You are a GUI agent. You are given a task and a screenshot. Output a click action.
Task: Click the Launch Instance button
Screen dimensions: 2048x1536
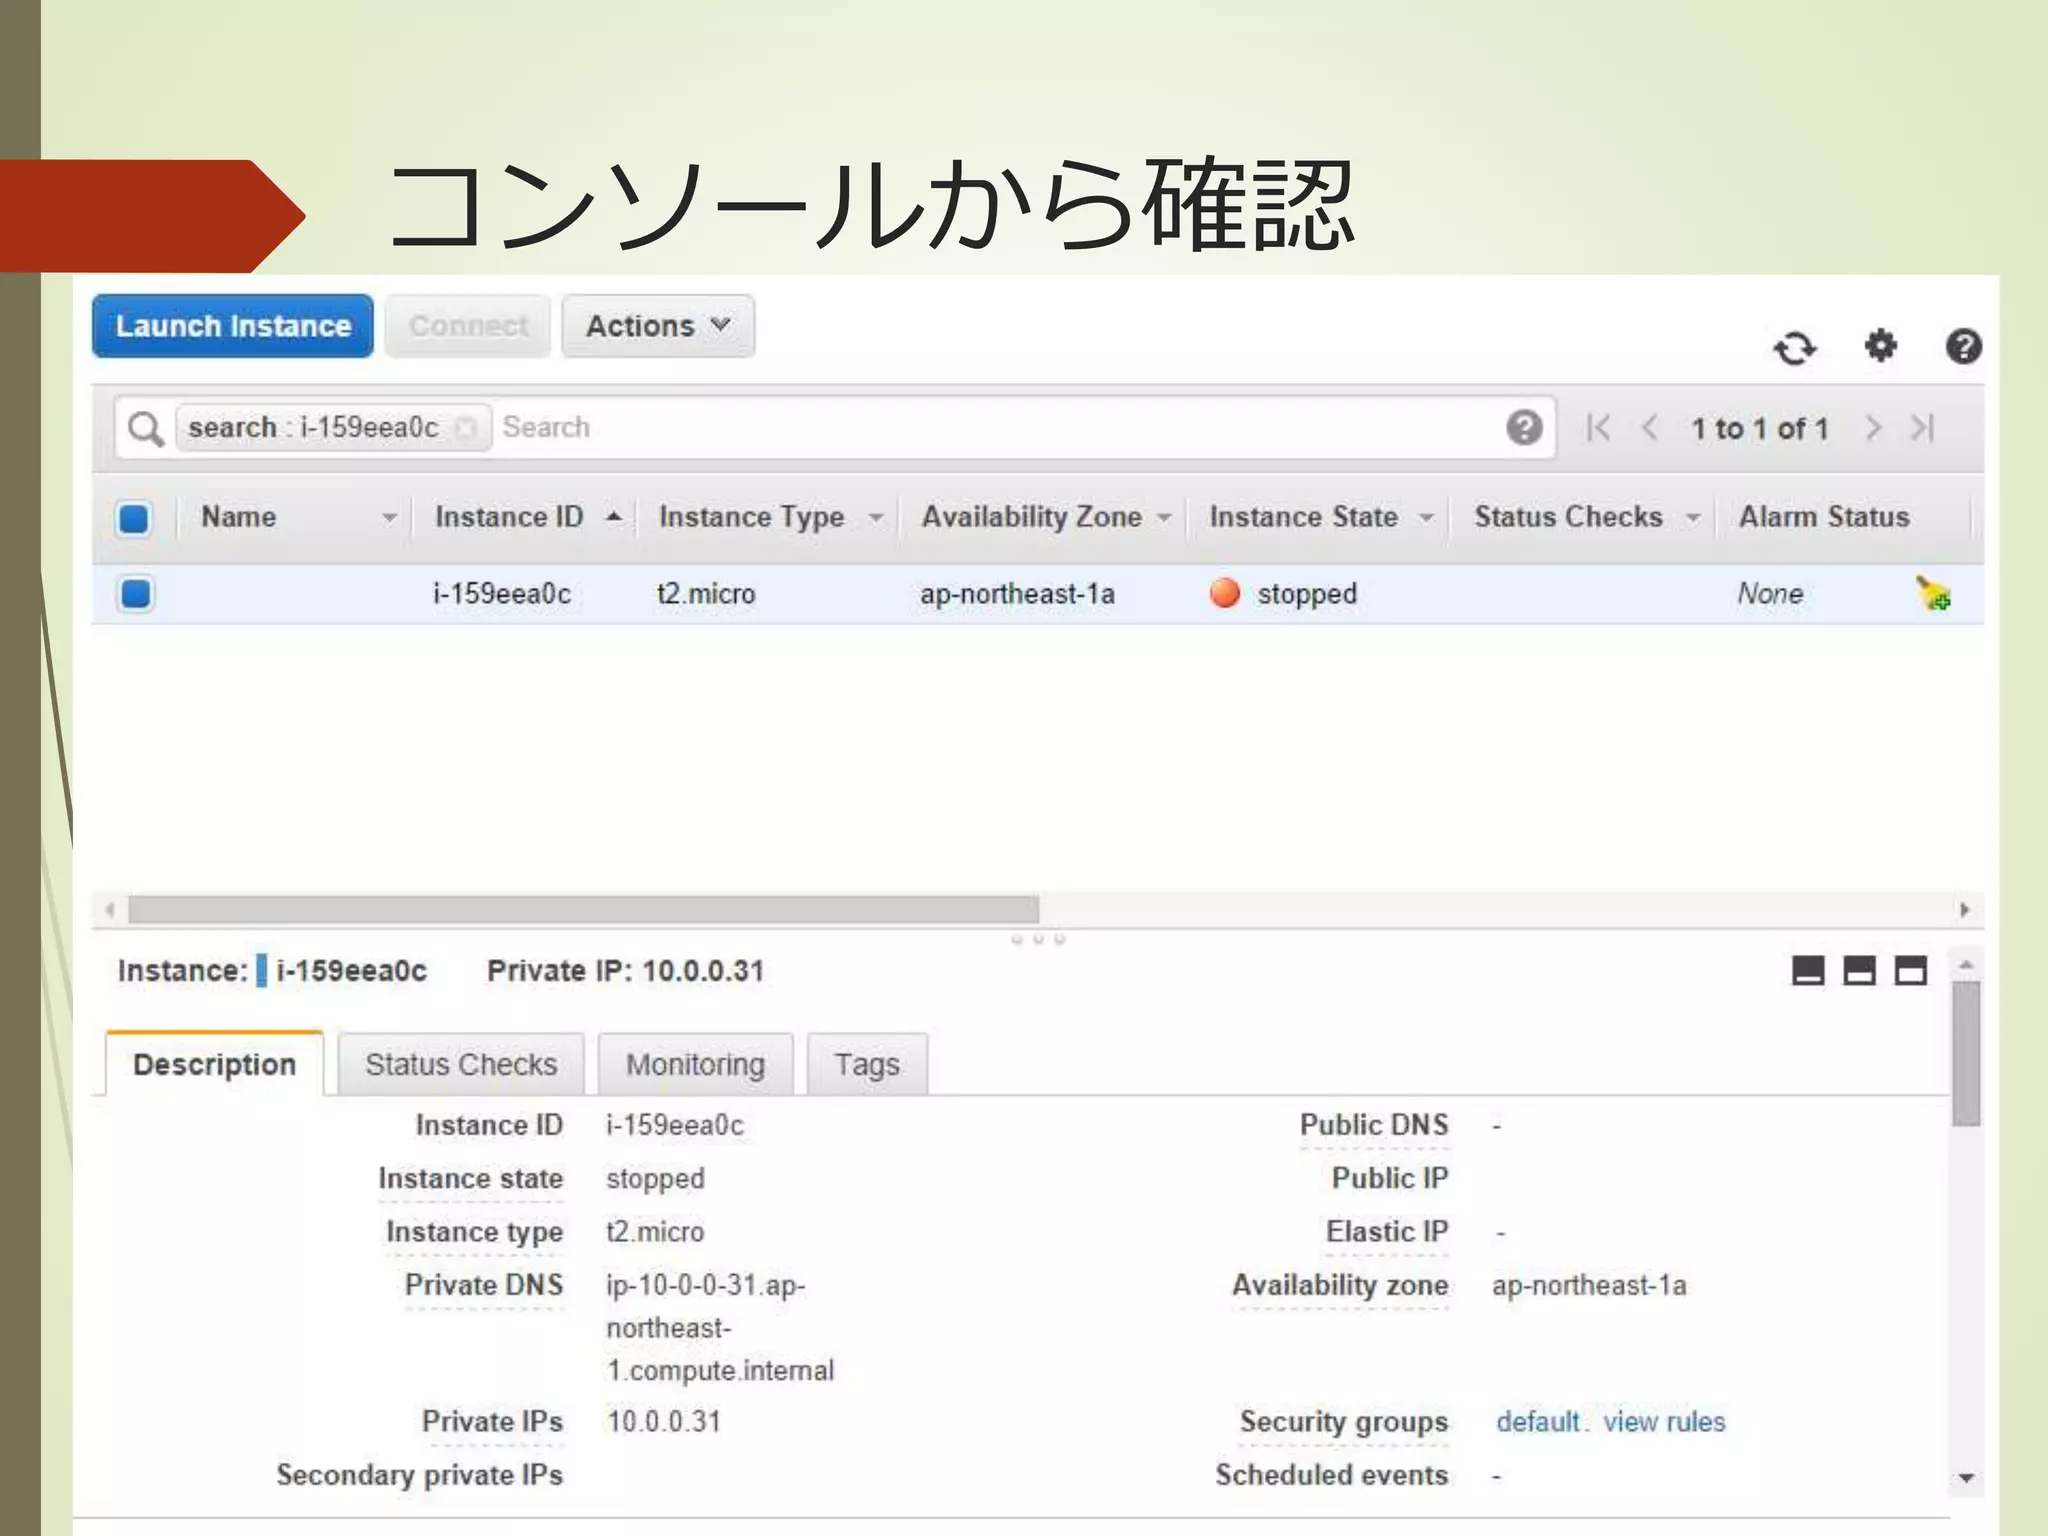pos(233,326)
